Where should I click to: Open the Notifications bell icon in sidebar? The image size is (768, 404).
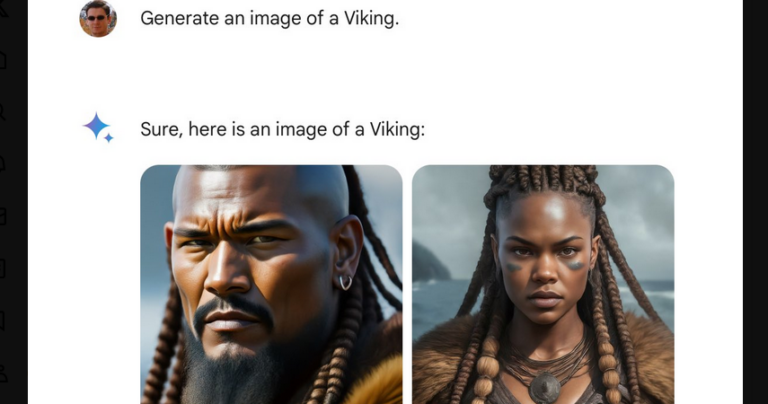coord(2,164)
